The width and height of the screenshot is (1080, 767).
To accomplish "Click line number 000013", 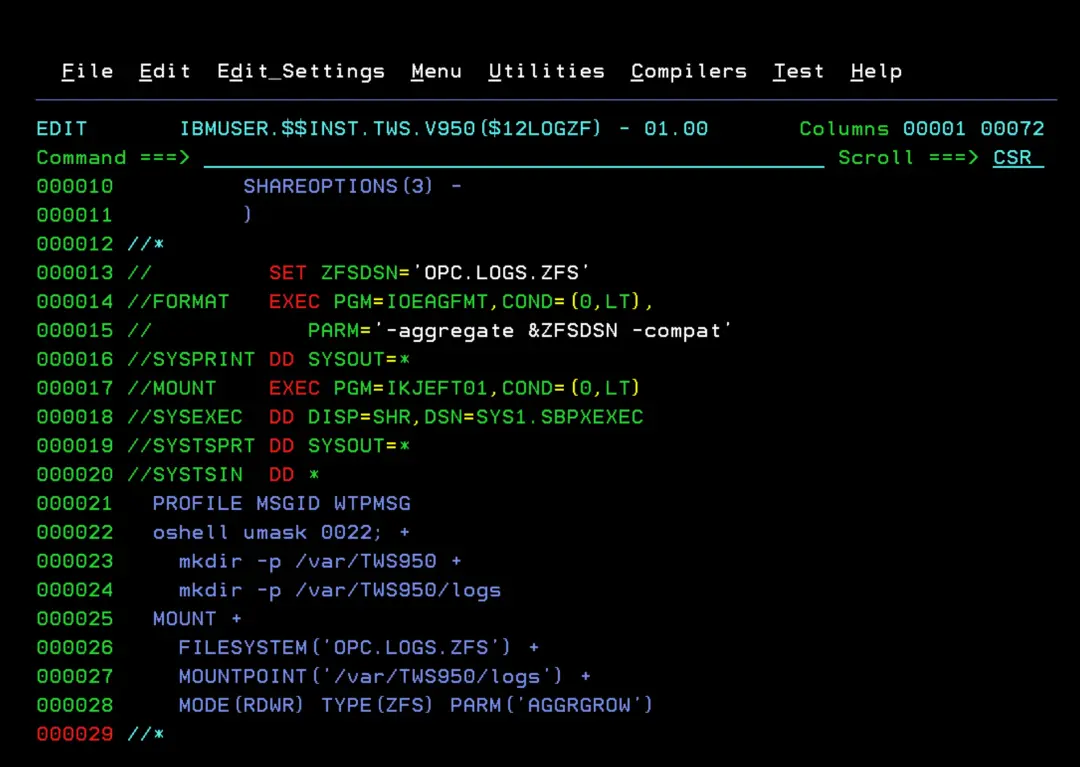I will pos(74,273).
